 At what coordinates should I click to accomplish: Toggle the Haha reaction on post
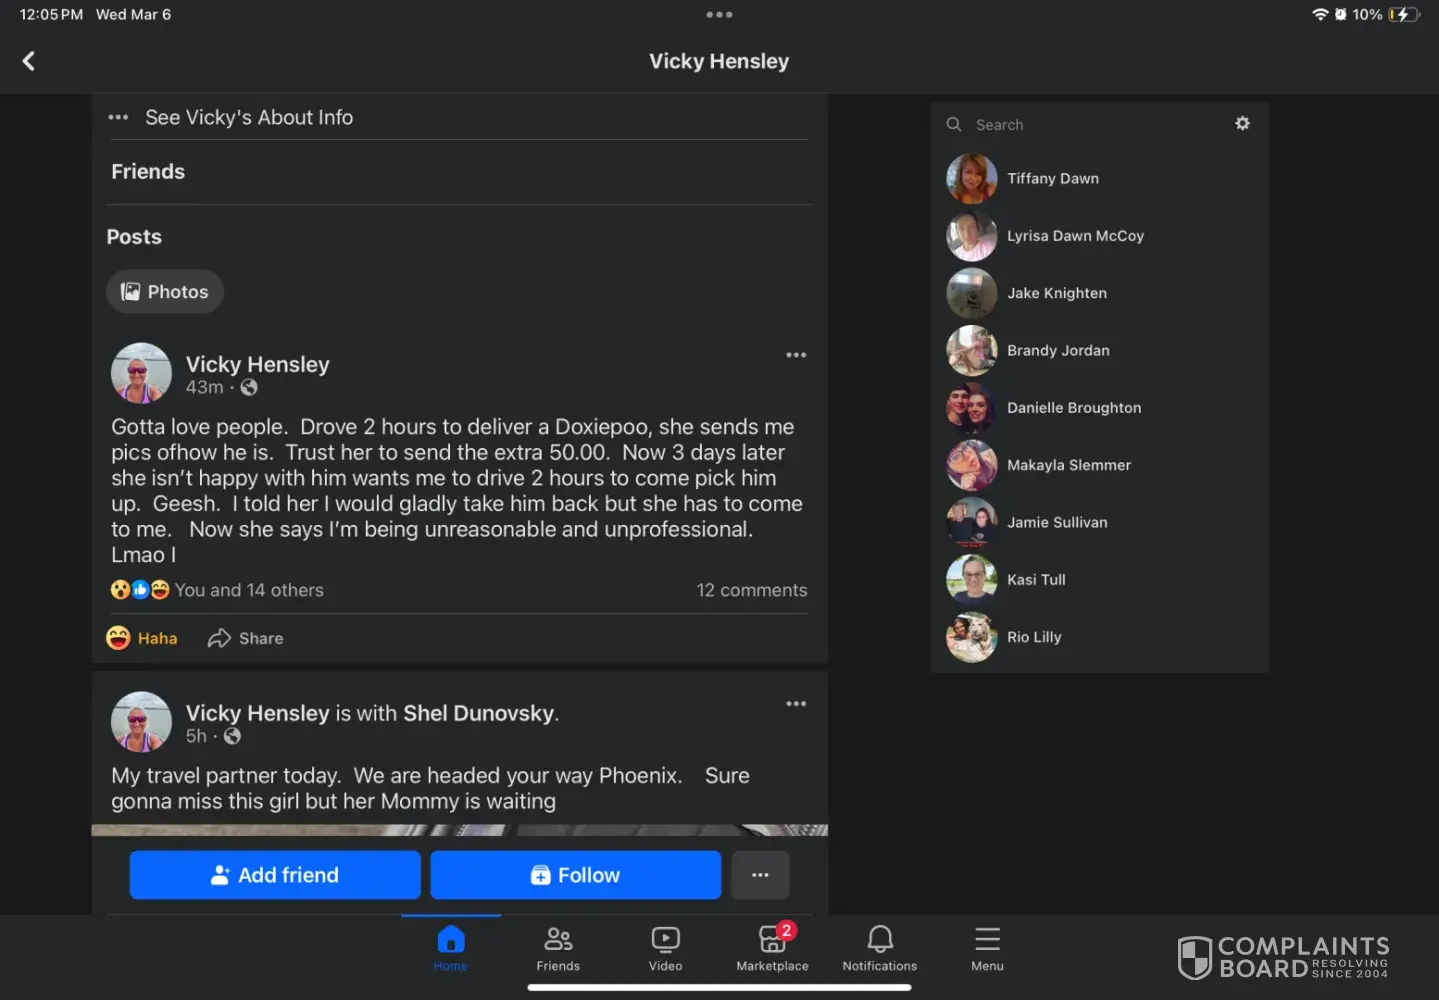(142, 638)
